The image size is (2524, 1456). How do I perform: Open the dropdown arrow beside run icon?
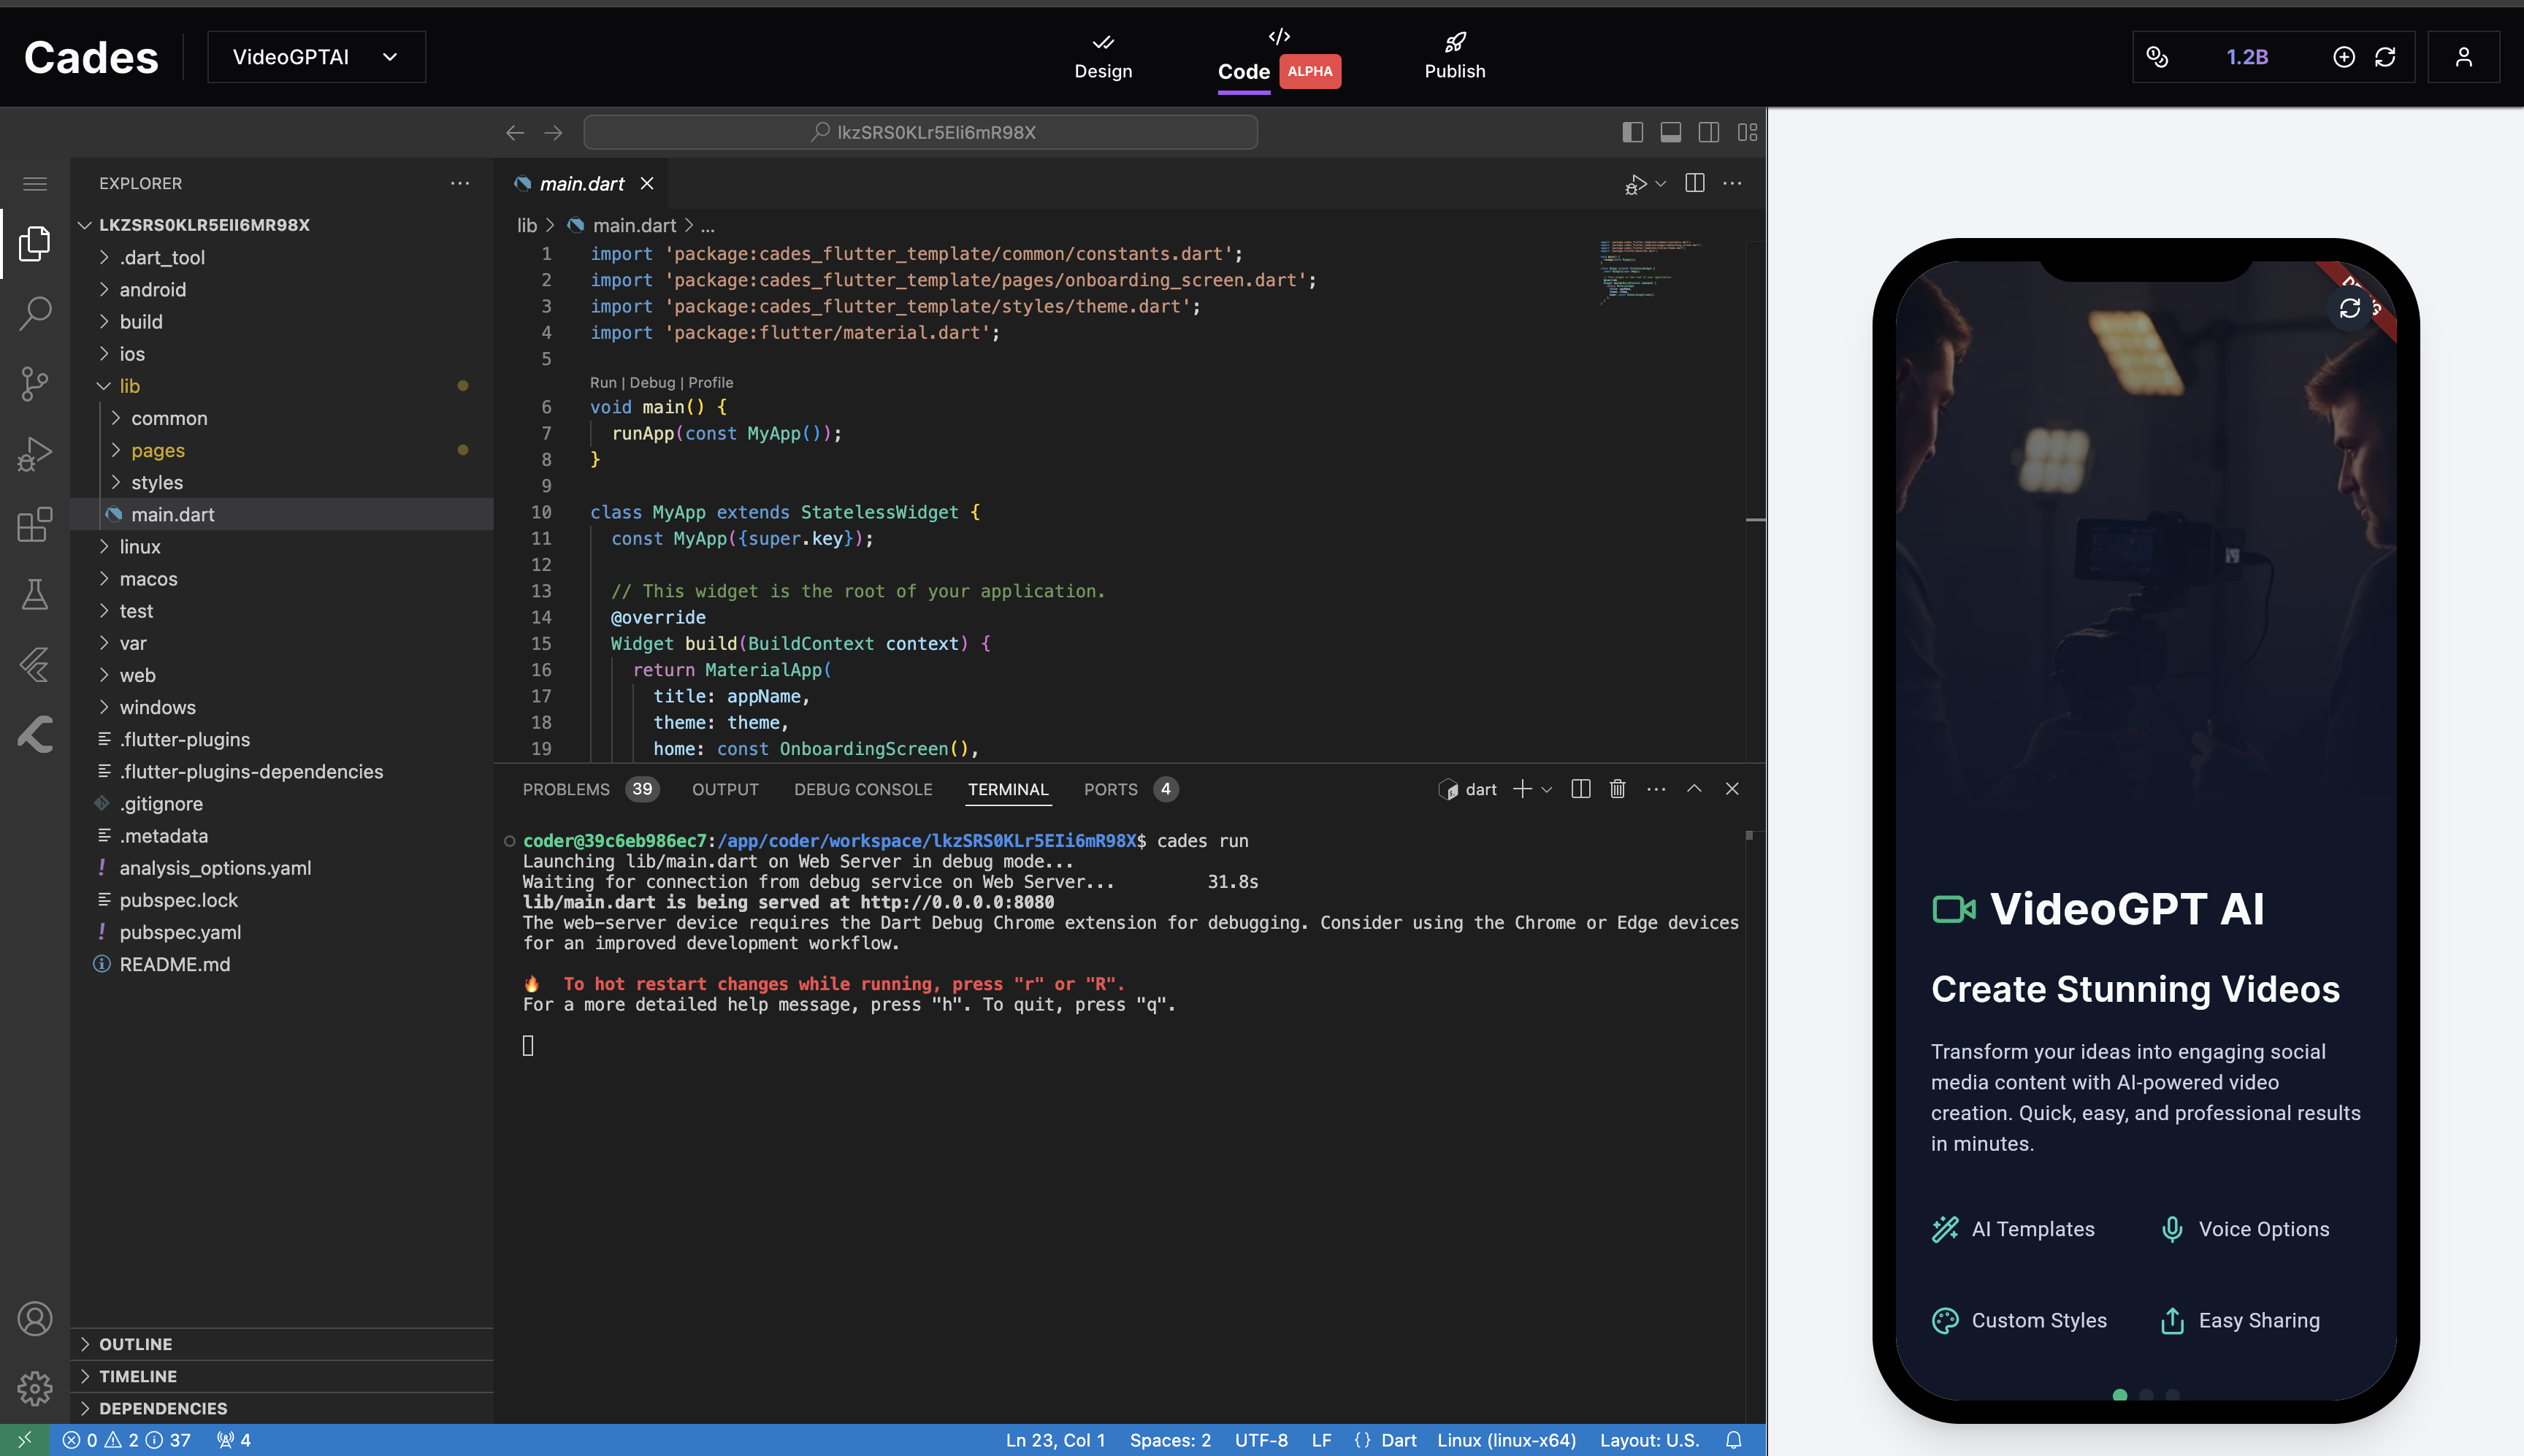(1661, 184)
